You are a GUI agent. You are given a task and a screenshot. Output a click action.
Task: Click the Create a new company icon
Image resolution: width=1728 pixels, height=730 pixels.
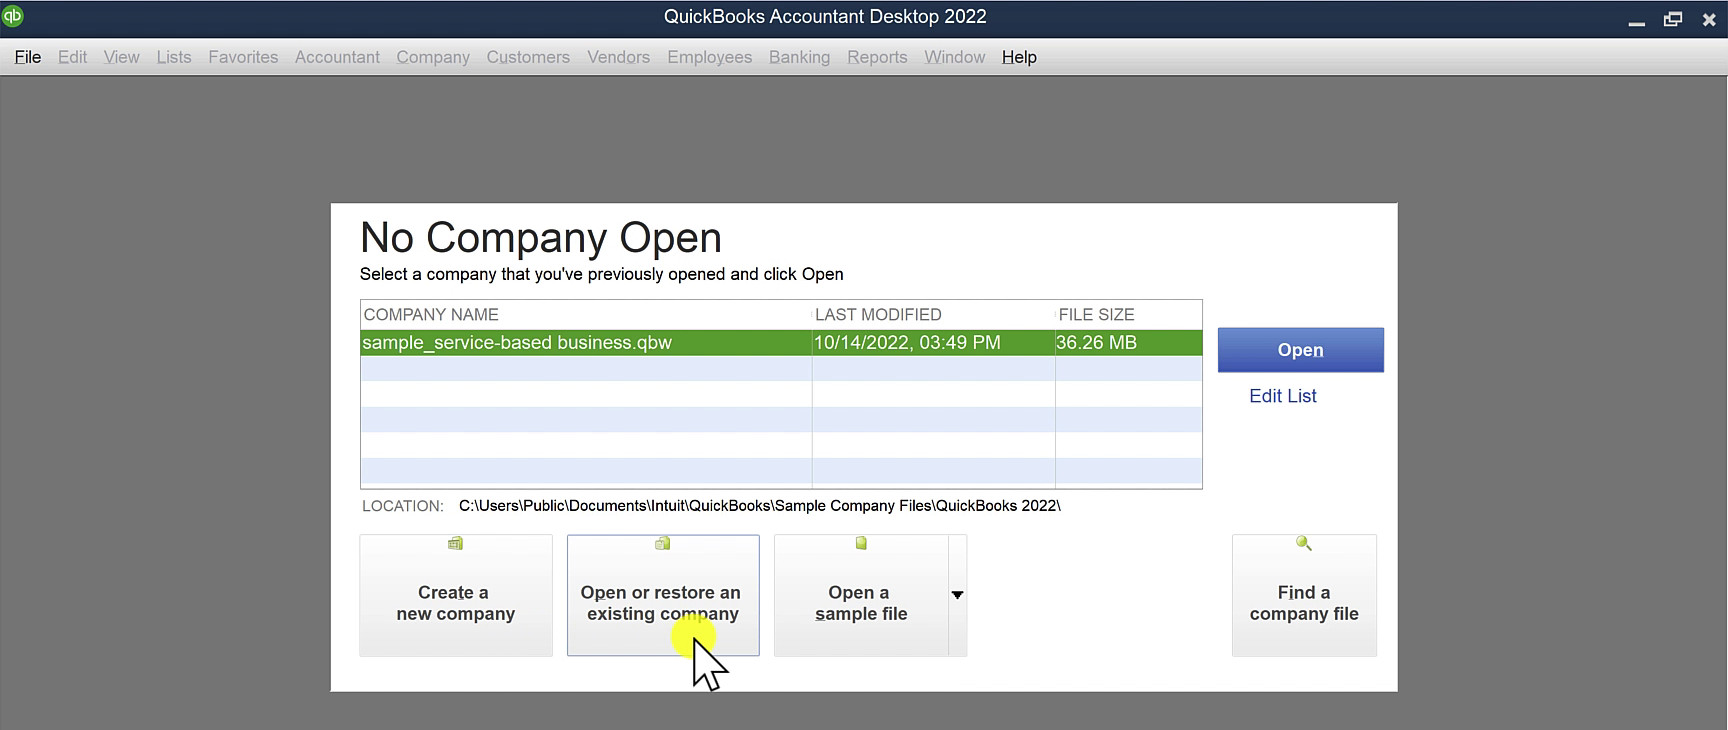point(455,543)
